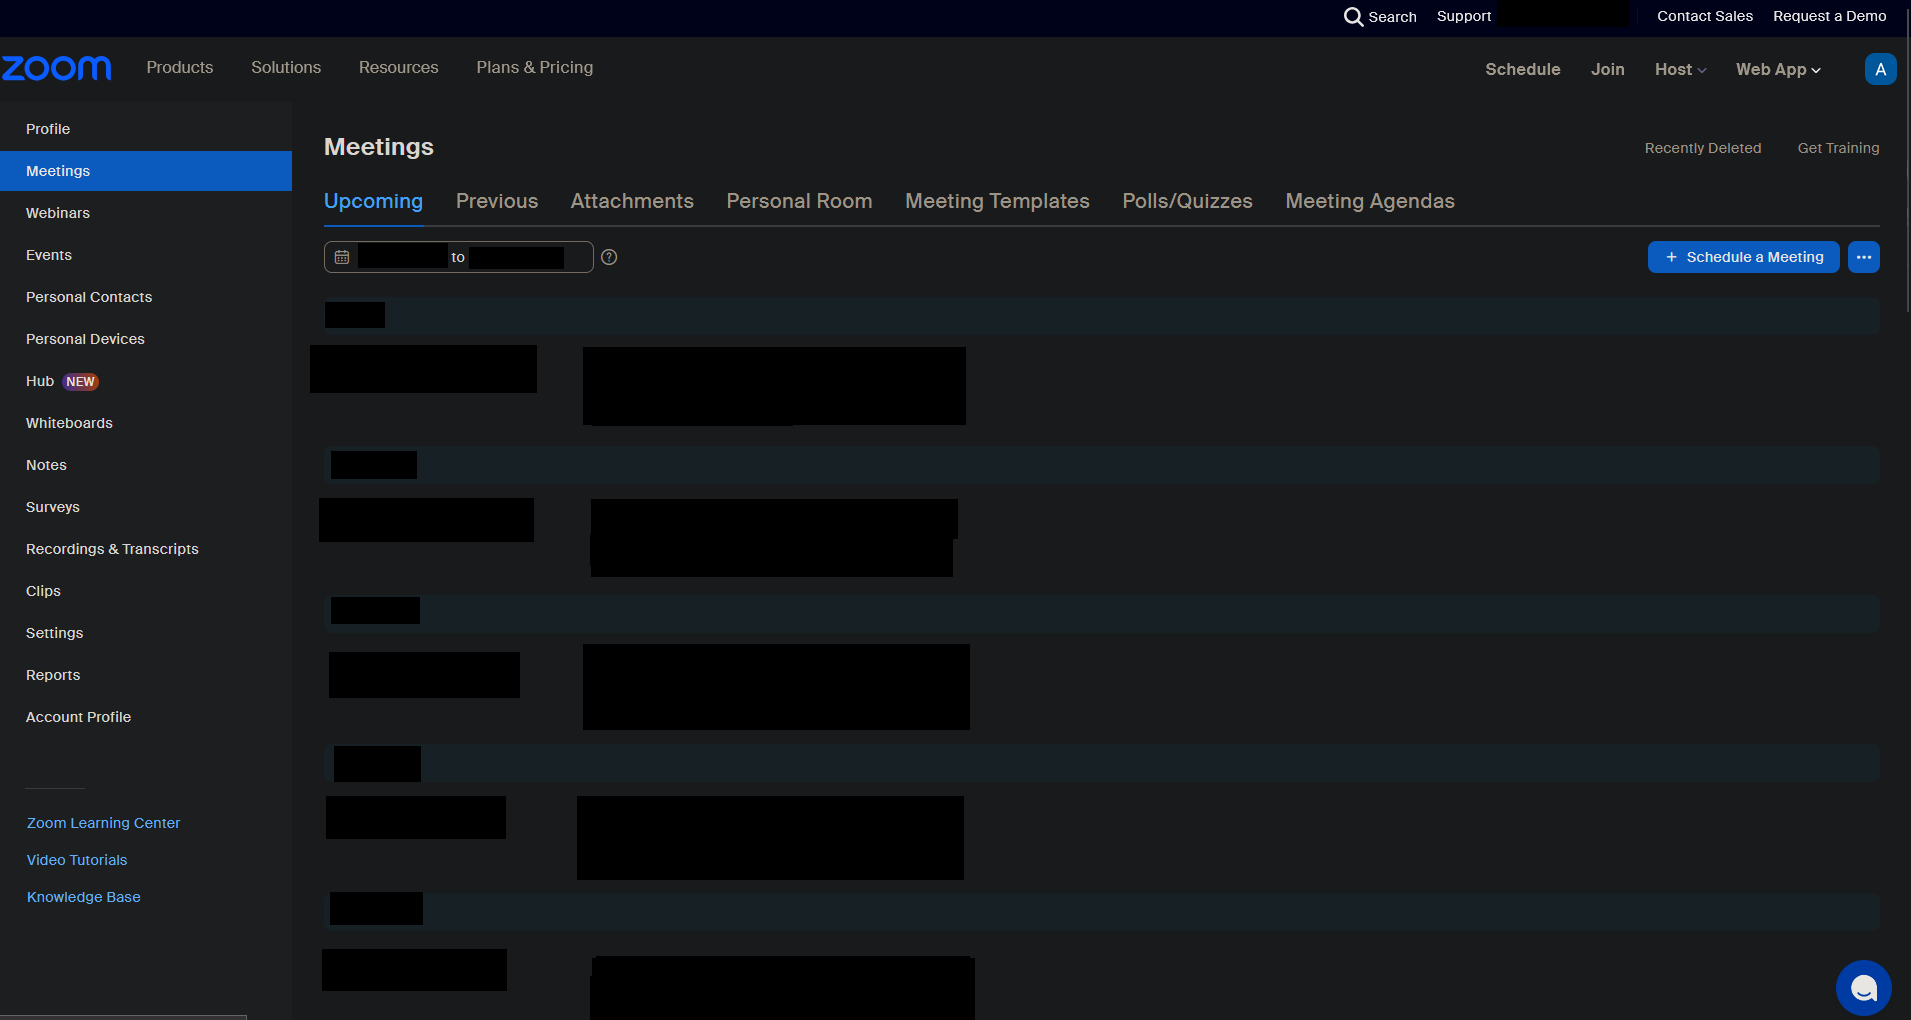Viewport: 1911px width, 1020px height.
Task: Click the NEW badge beside Hub
Action: (80, 382)
